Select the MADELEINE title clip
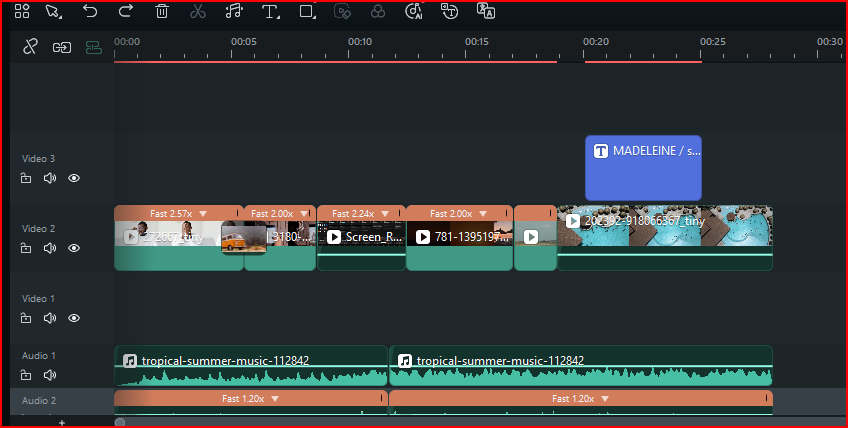The image size is (848, 428). [x=643, y=168]
